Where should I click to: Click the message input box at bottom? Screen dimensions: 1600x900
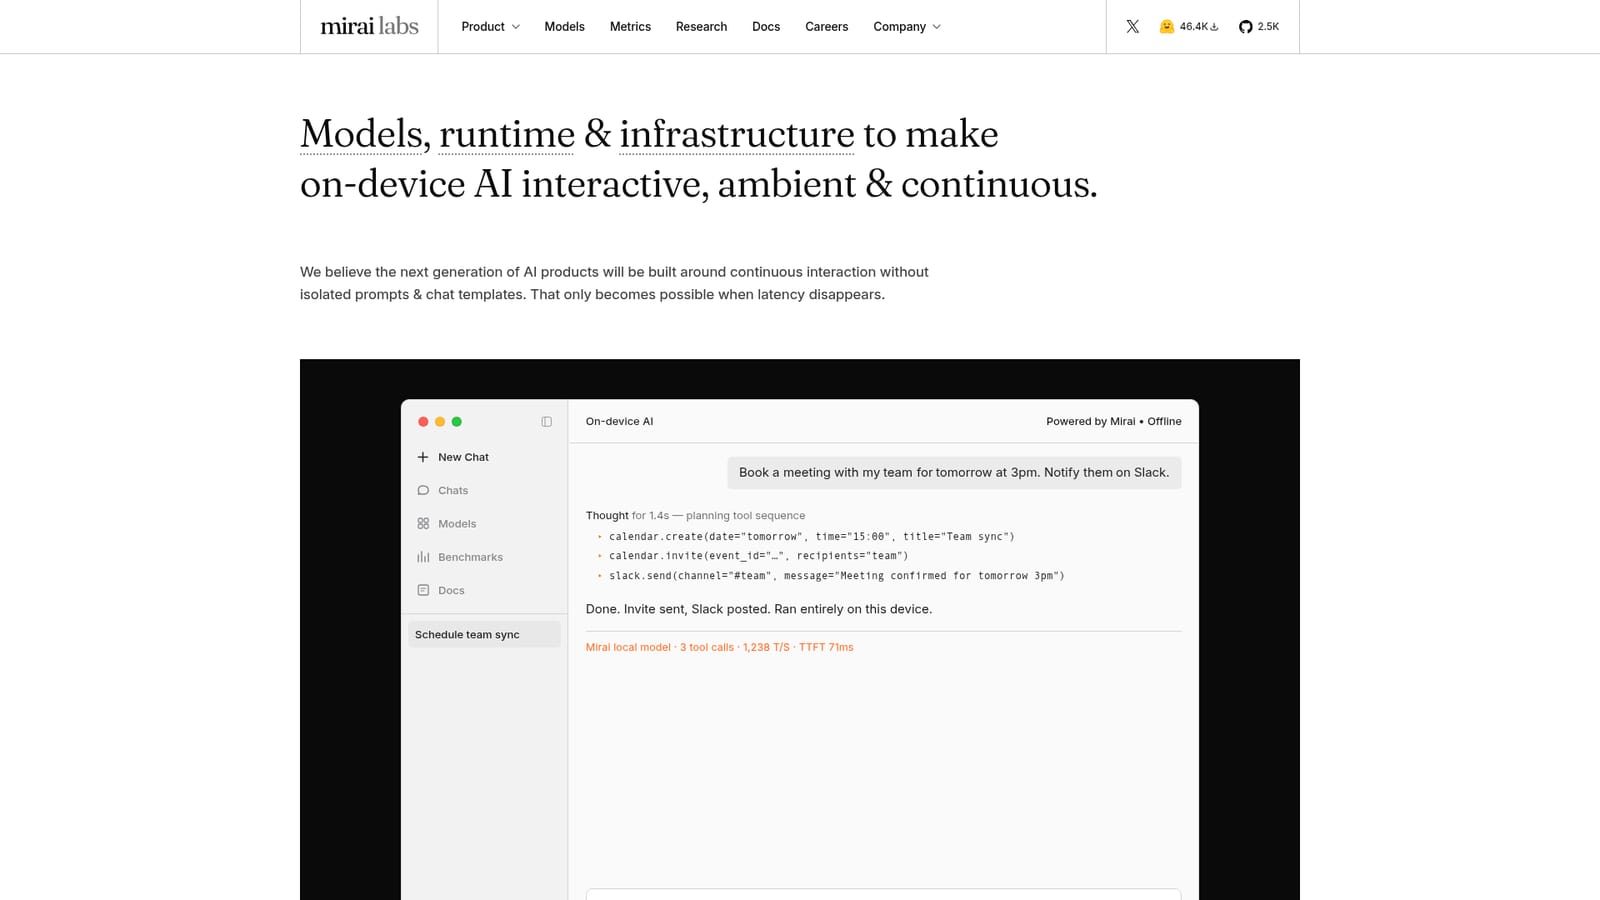[883, 894]
